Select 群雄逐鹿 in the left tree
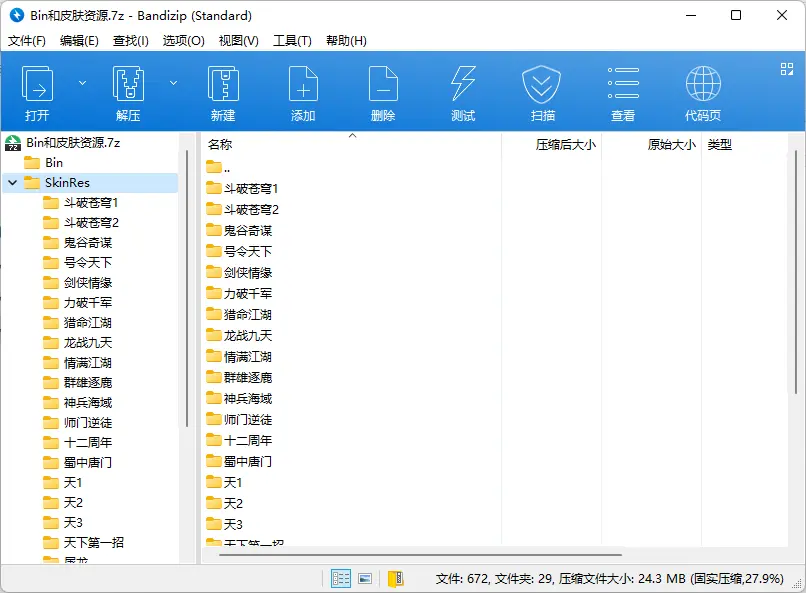 click(88, 382)
